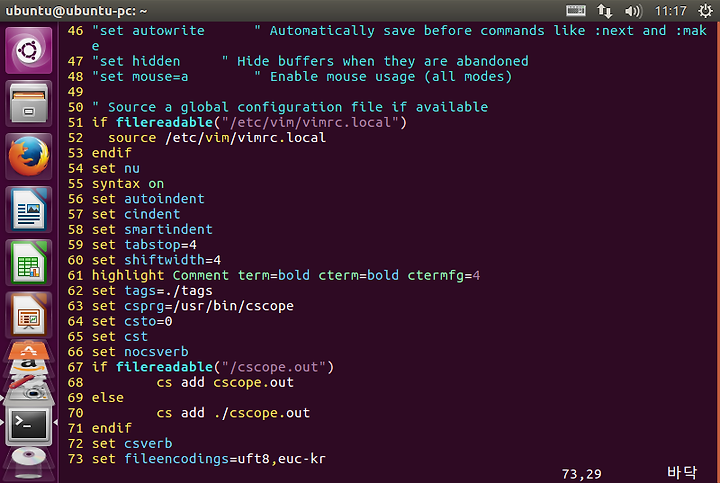Open the network connection indicator
The width and height of the screenshot is (720, 483).
[x=604, y=10]
